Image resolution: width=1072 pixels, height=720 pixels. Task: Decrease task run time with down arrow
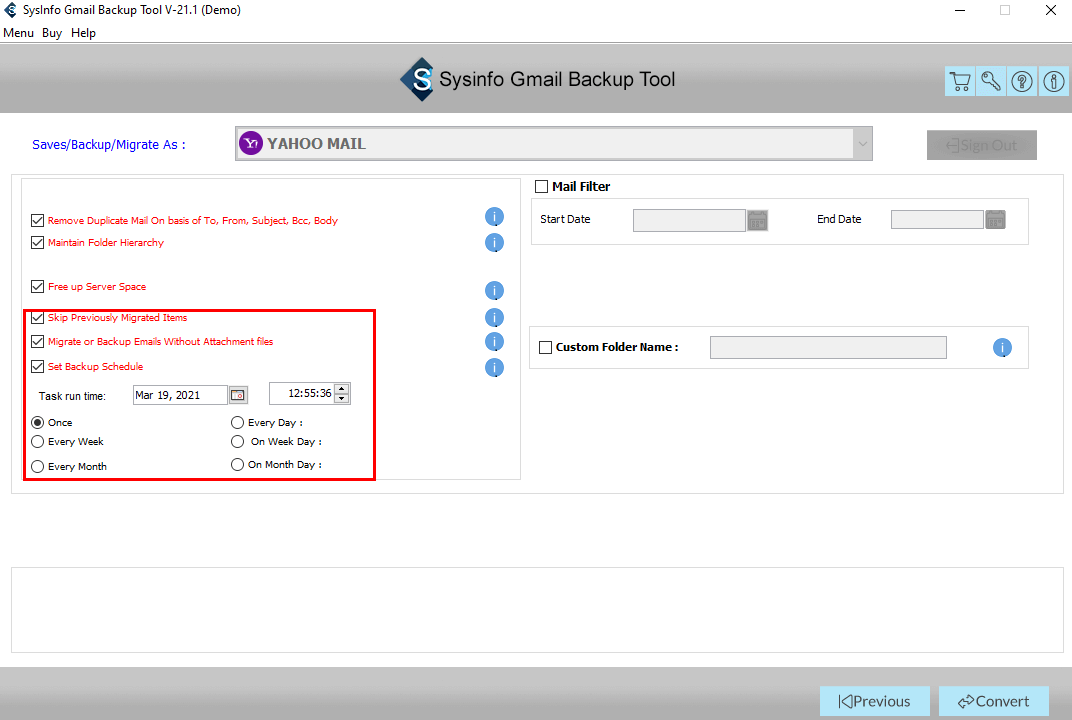(342, 399)
